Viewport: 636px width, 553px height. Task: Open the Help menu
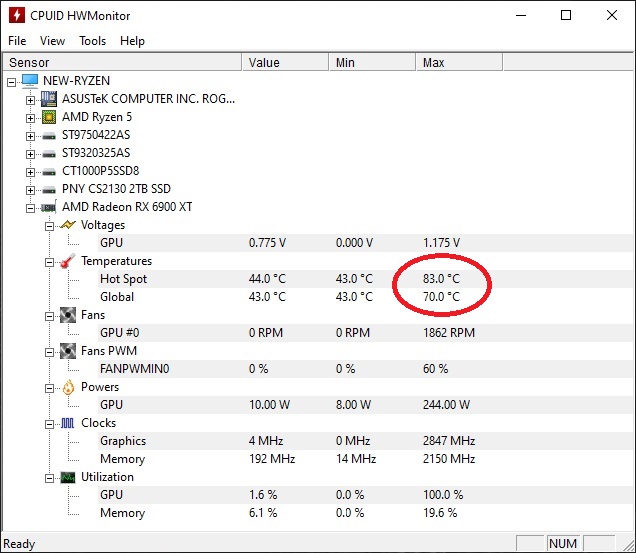click(x=132, y=41)
